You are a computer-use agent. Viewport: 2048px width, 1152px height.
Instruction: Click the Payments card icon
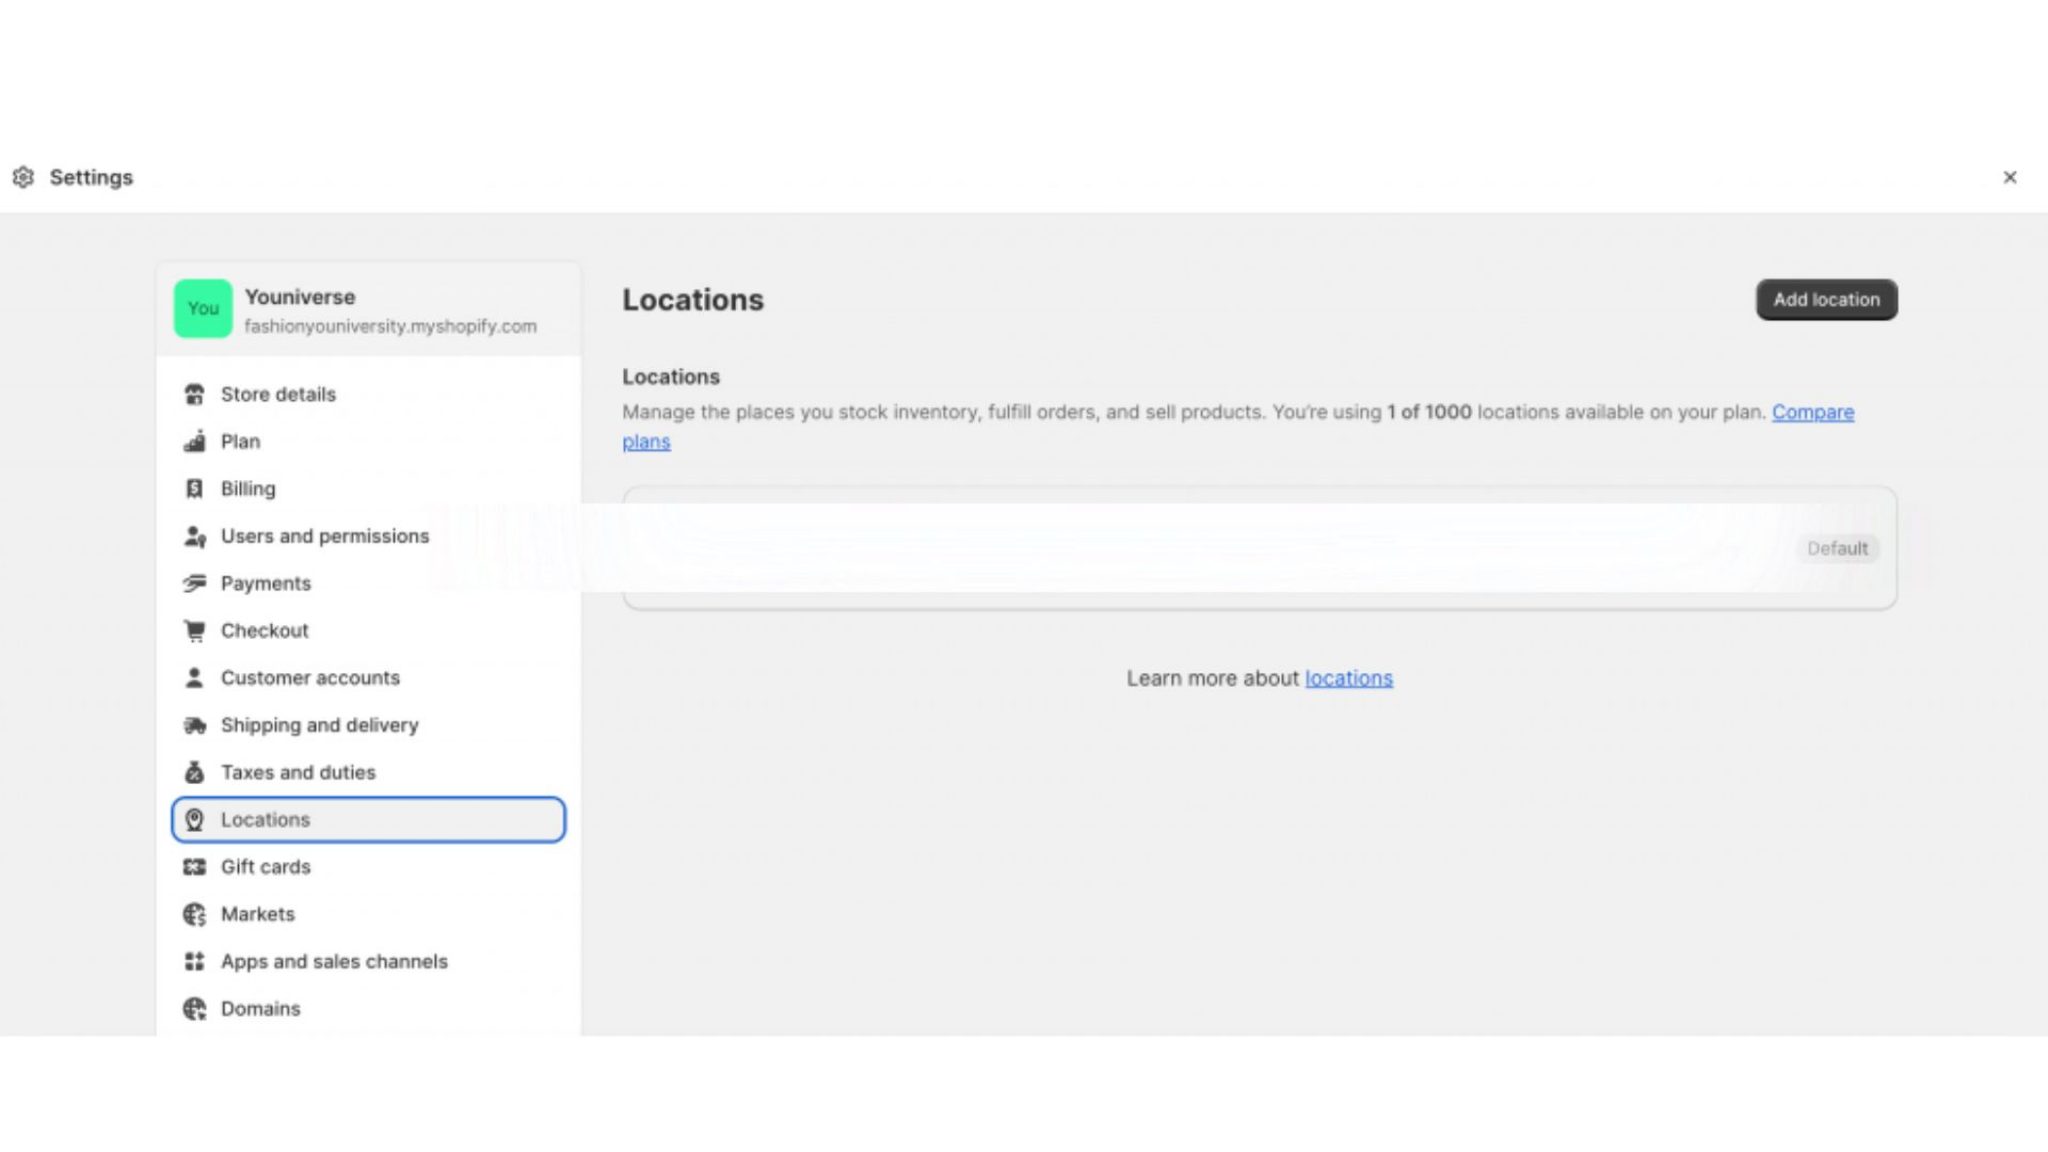(x=194, y=583)
